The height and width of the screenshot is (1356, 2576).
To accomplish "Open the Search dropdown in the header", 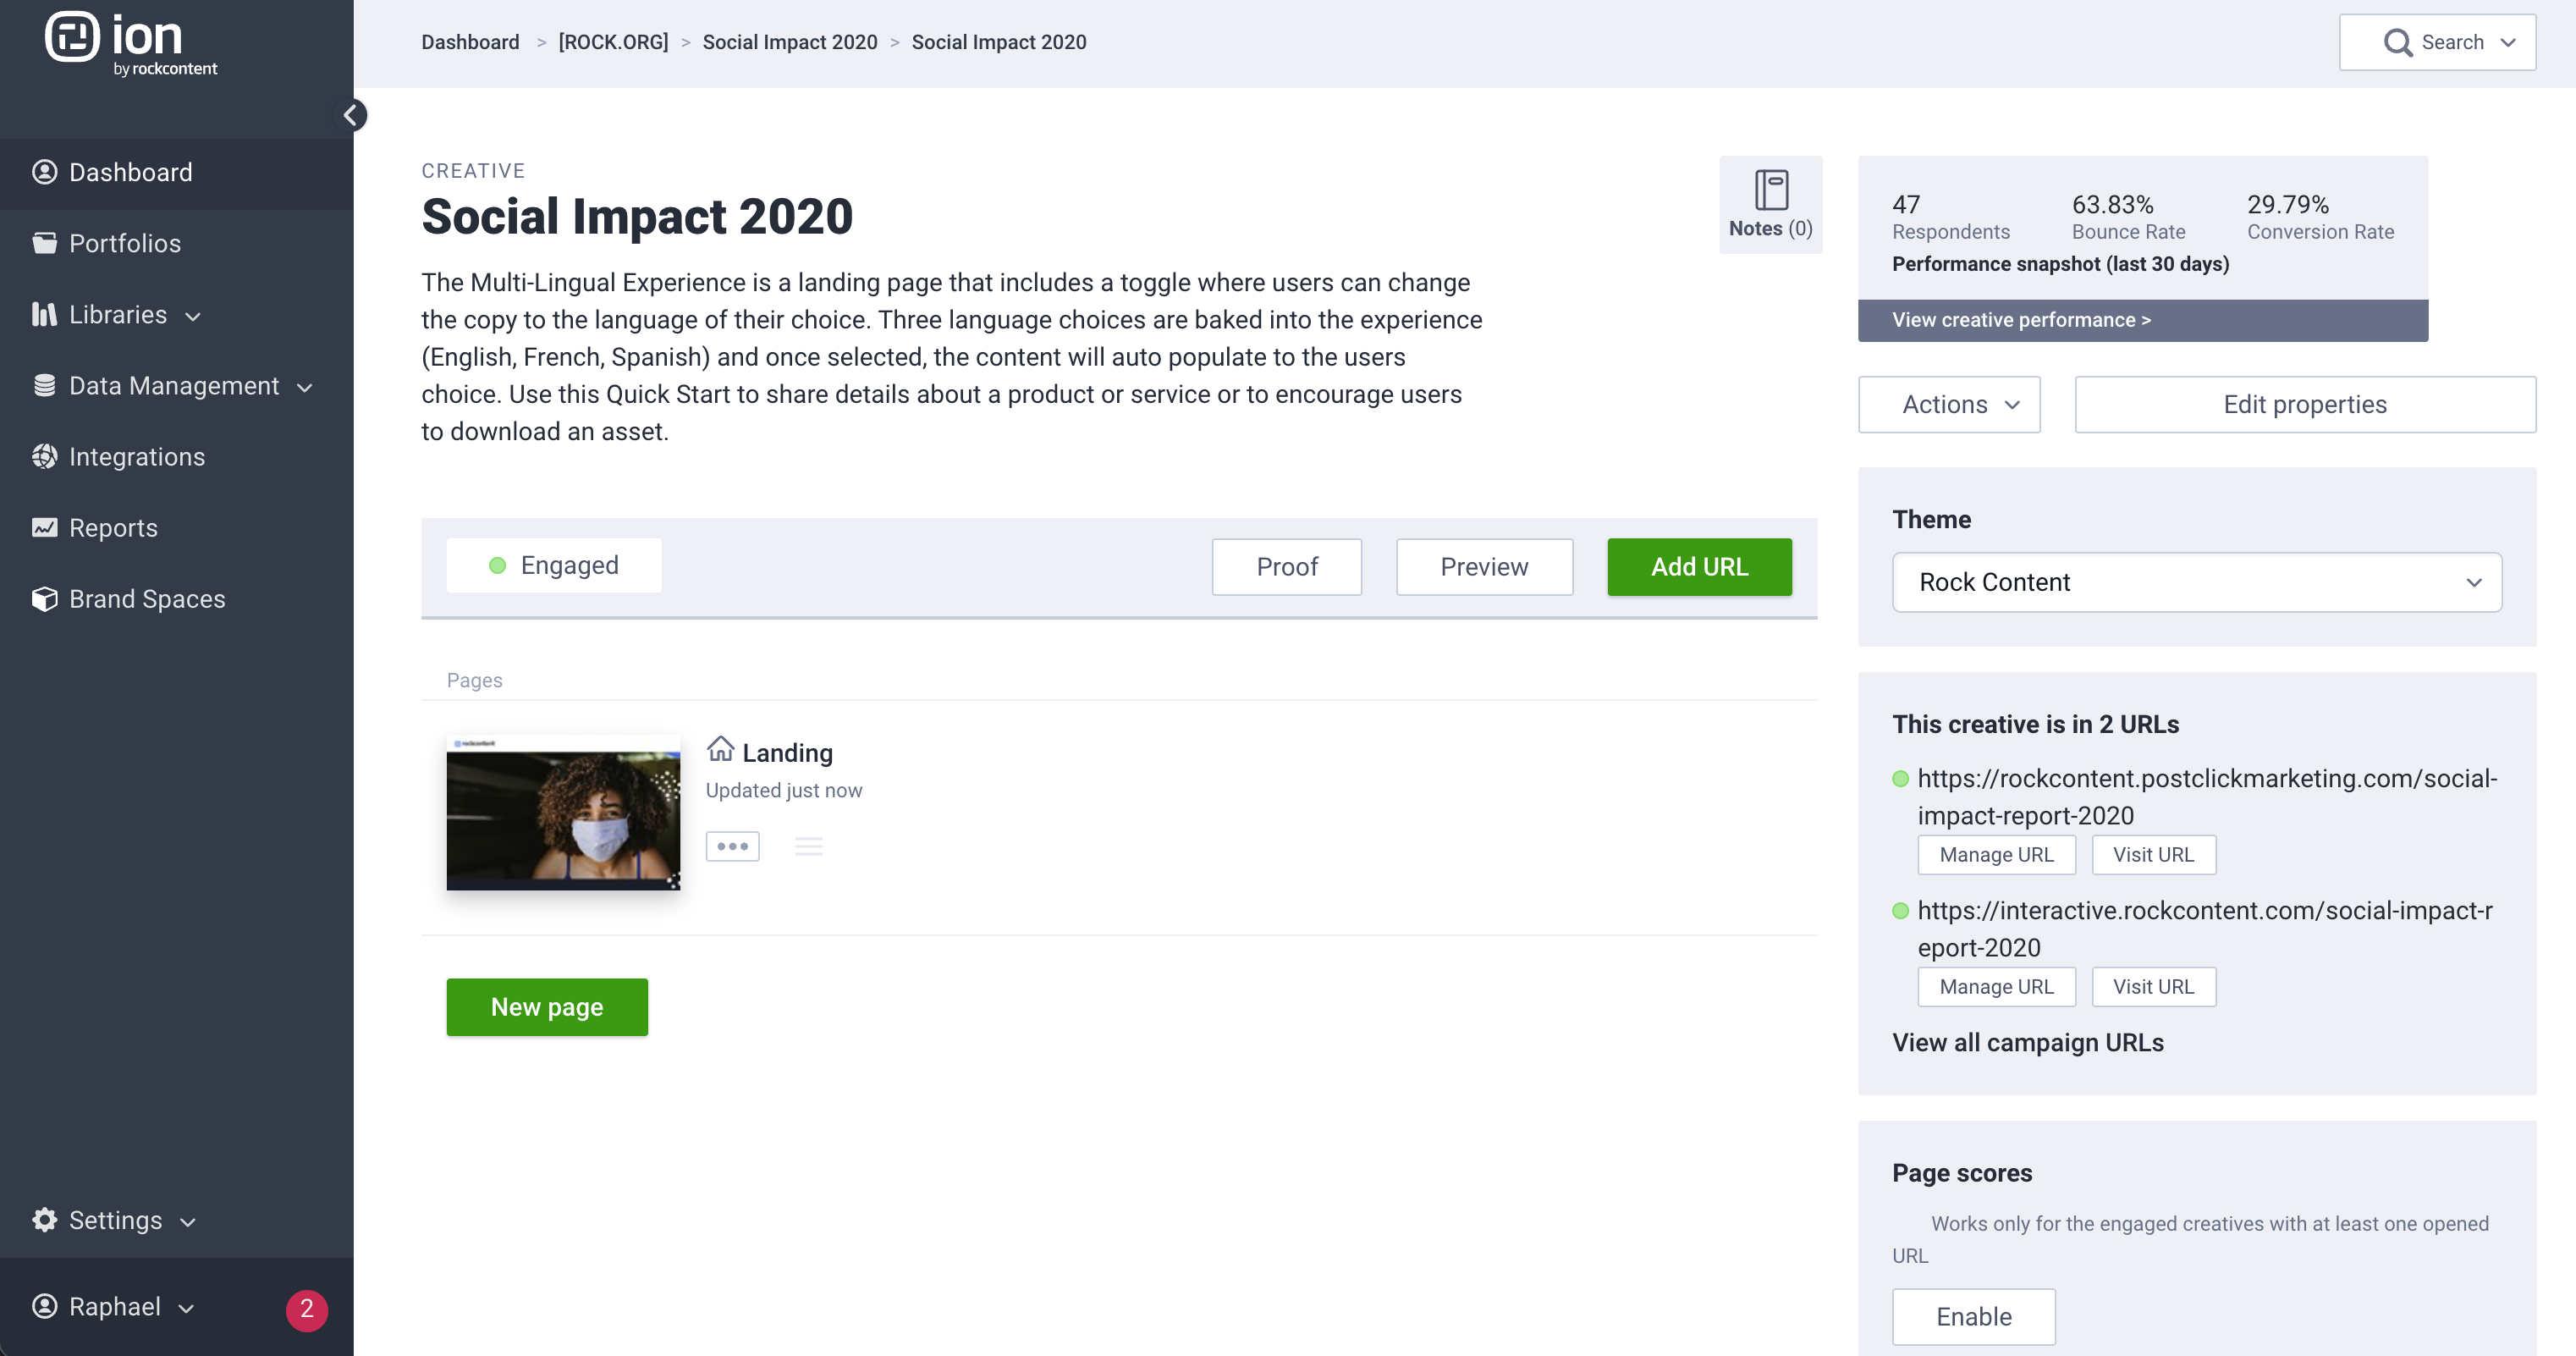I will coord(2436,42).
